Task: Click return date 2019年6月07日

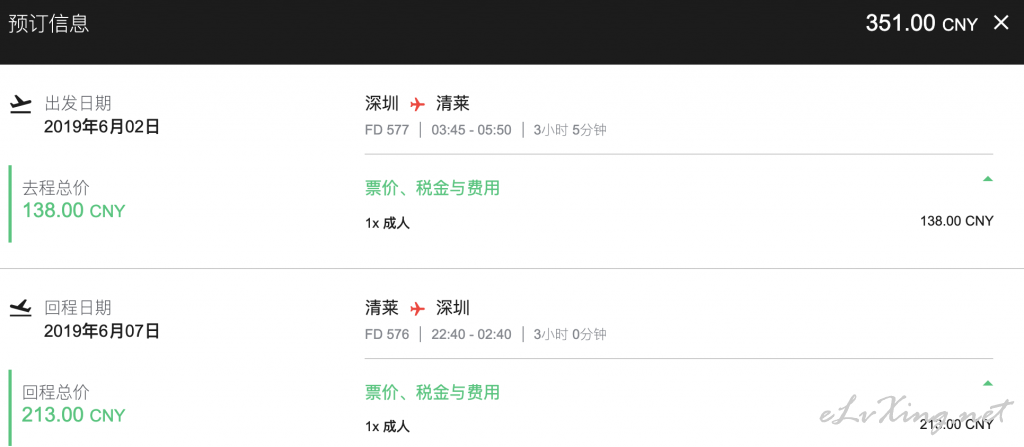Action: [x=102, y=331]
